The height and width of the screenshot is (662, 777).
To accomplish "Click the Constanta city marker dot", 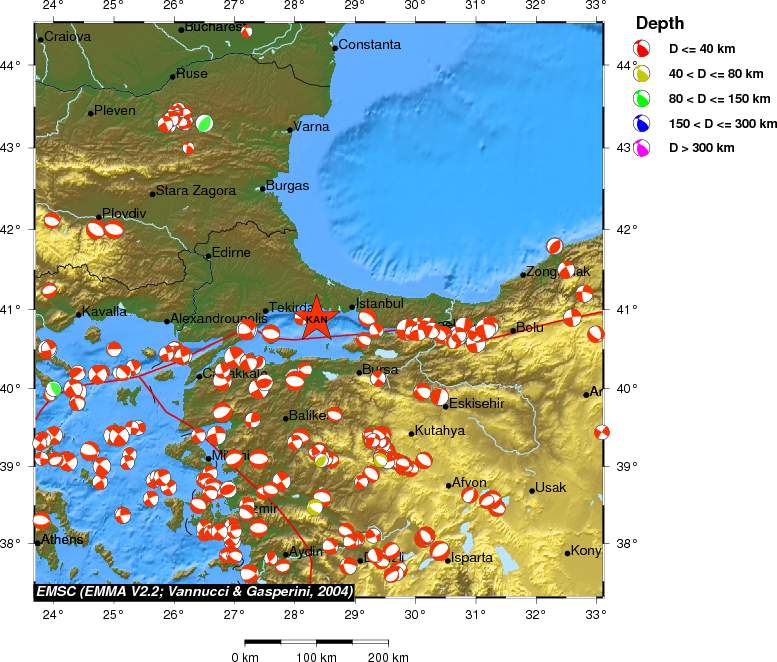I will pyautogui.click(x=334, y=47).
